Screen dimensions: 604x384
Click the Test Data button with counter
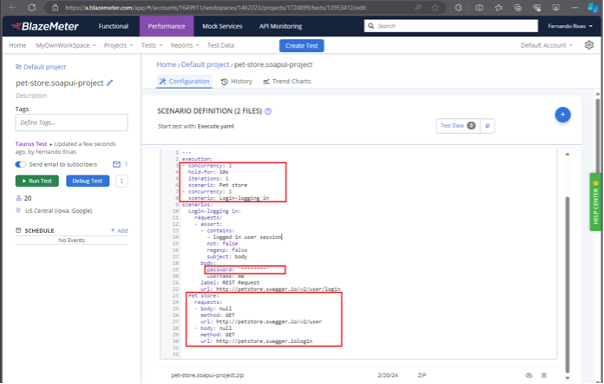point(458,126)
